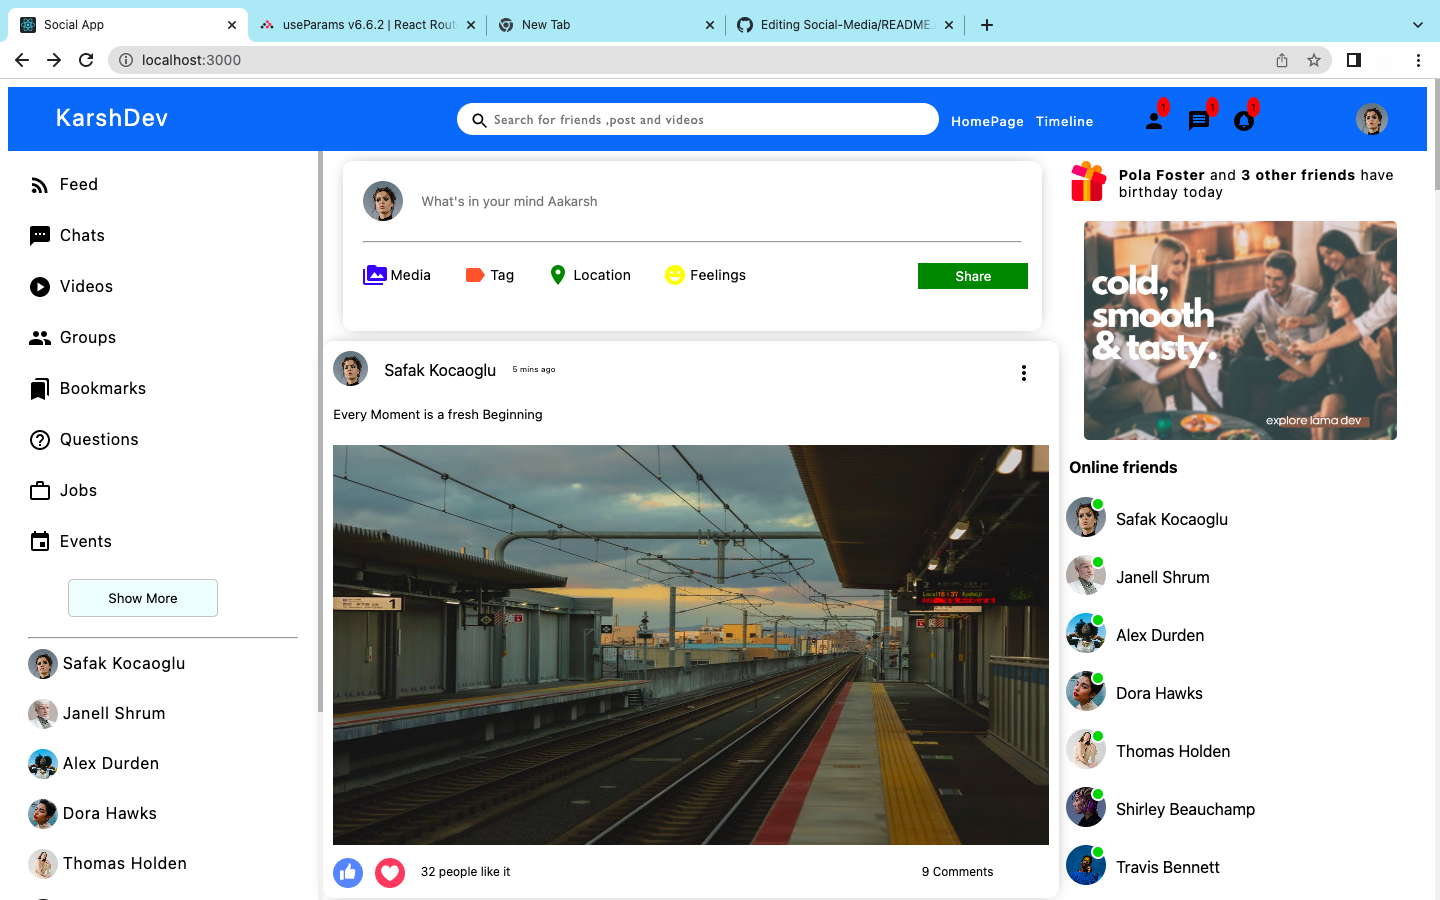
Task: Like Safak Kocaoglu's post with the heart
Action: (390, 872)
